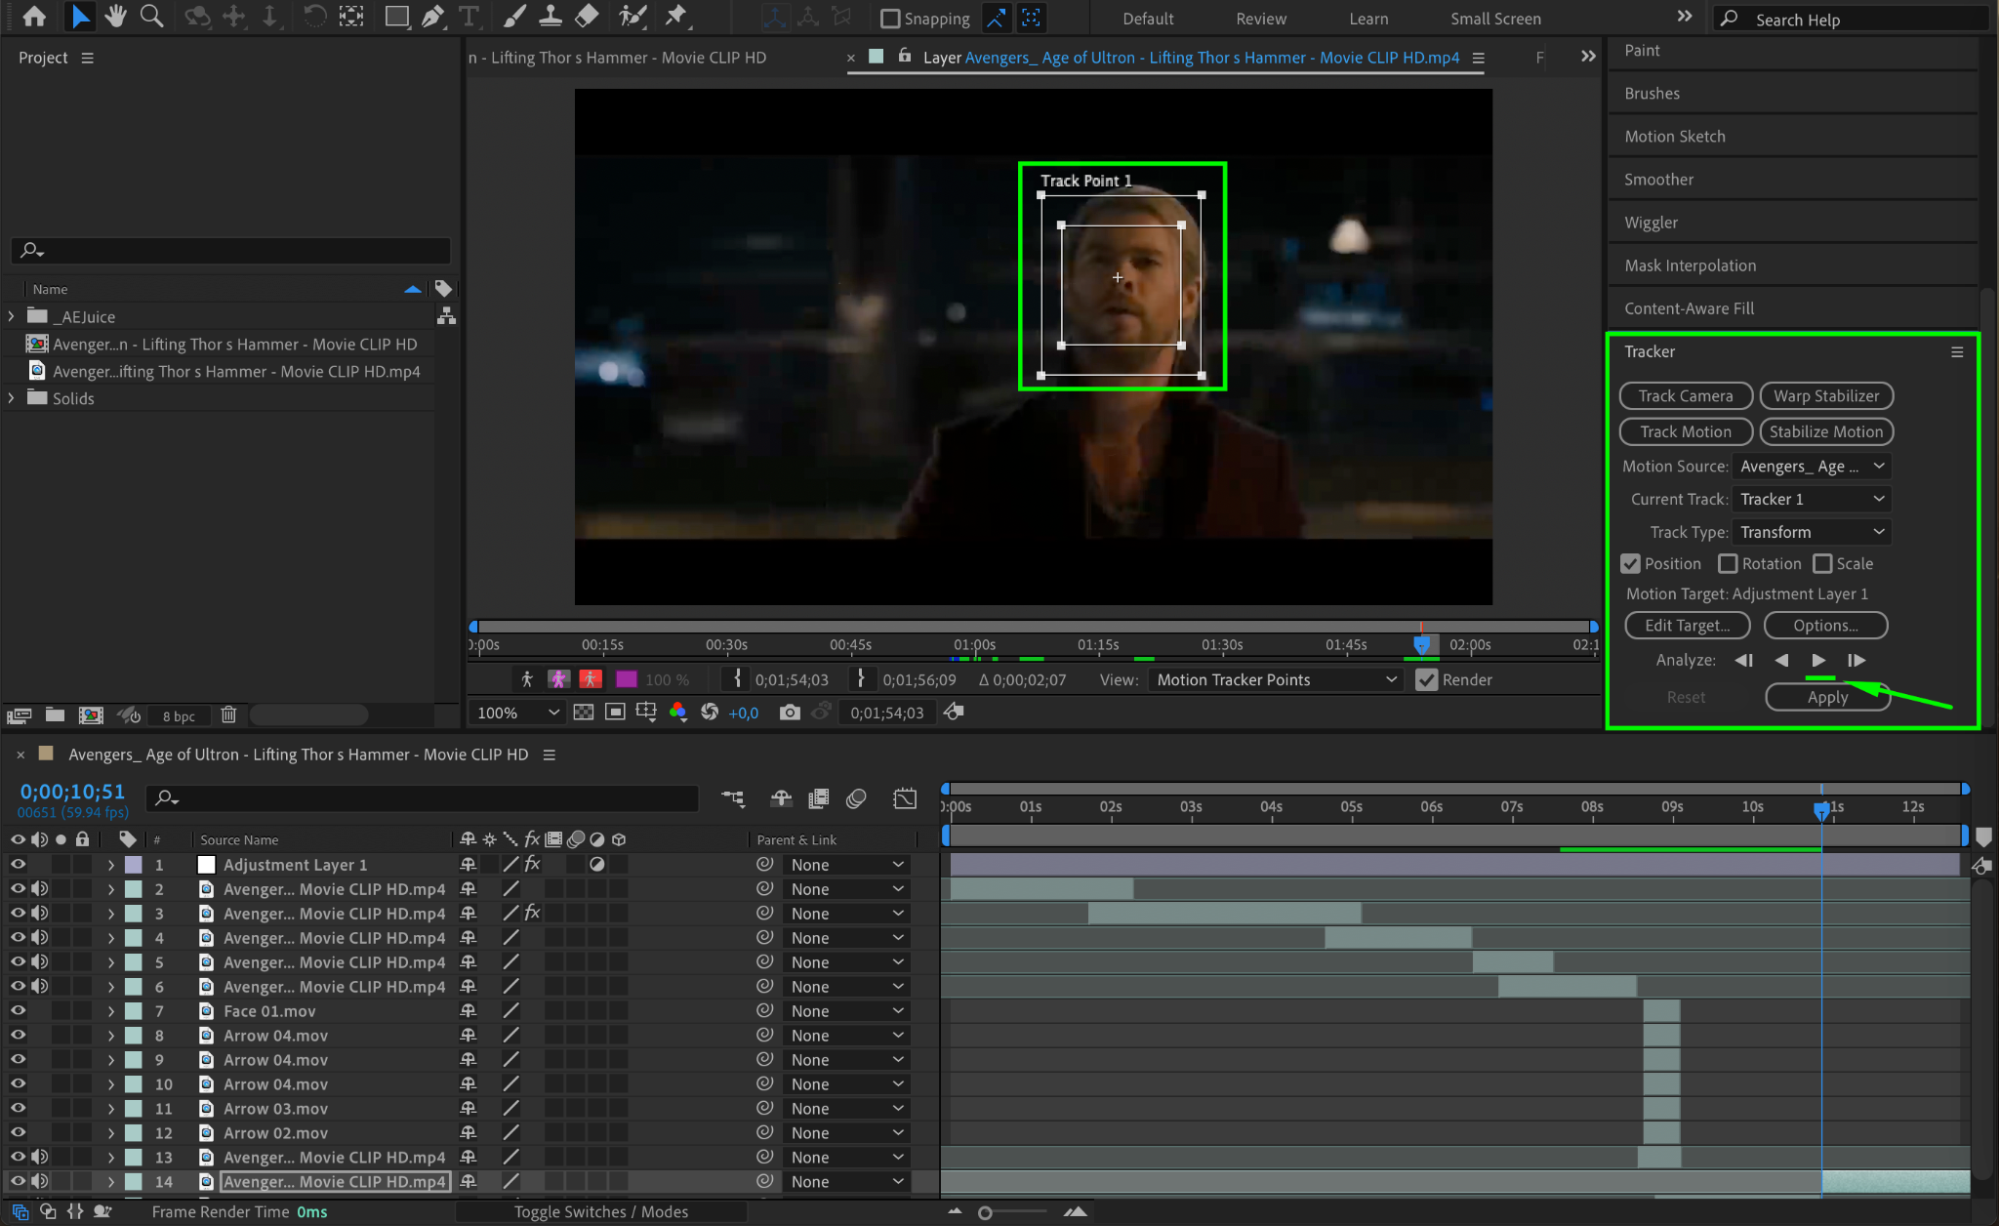This screenshot has width=1999, height=1226.
Task: Select the Type tool
Action: tap(468, 16)
